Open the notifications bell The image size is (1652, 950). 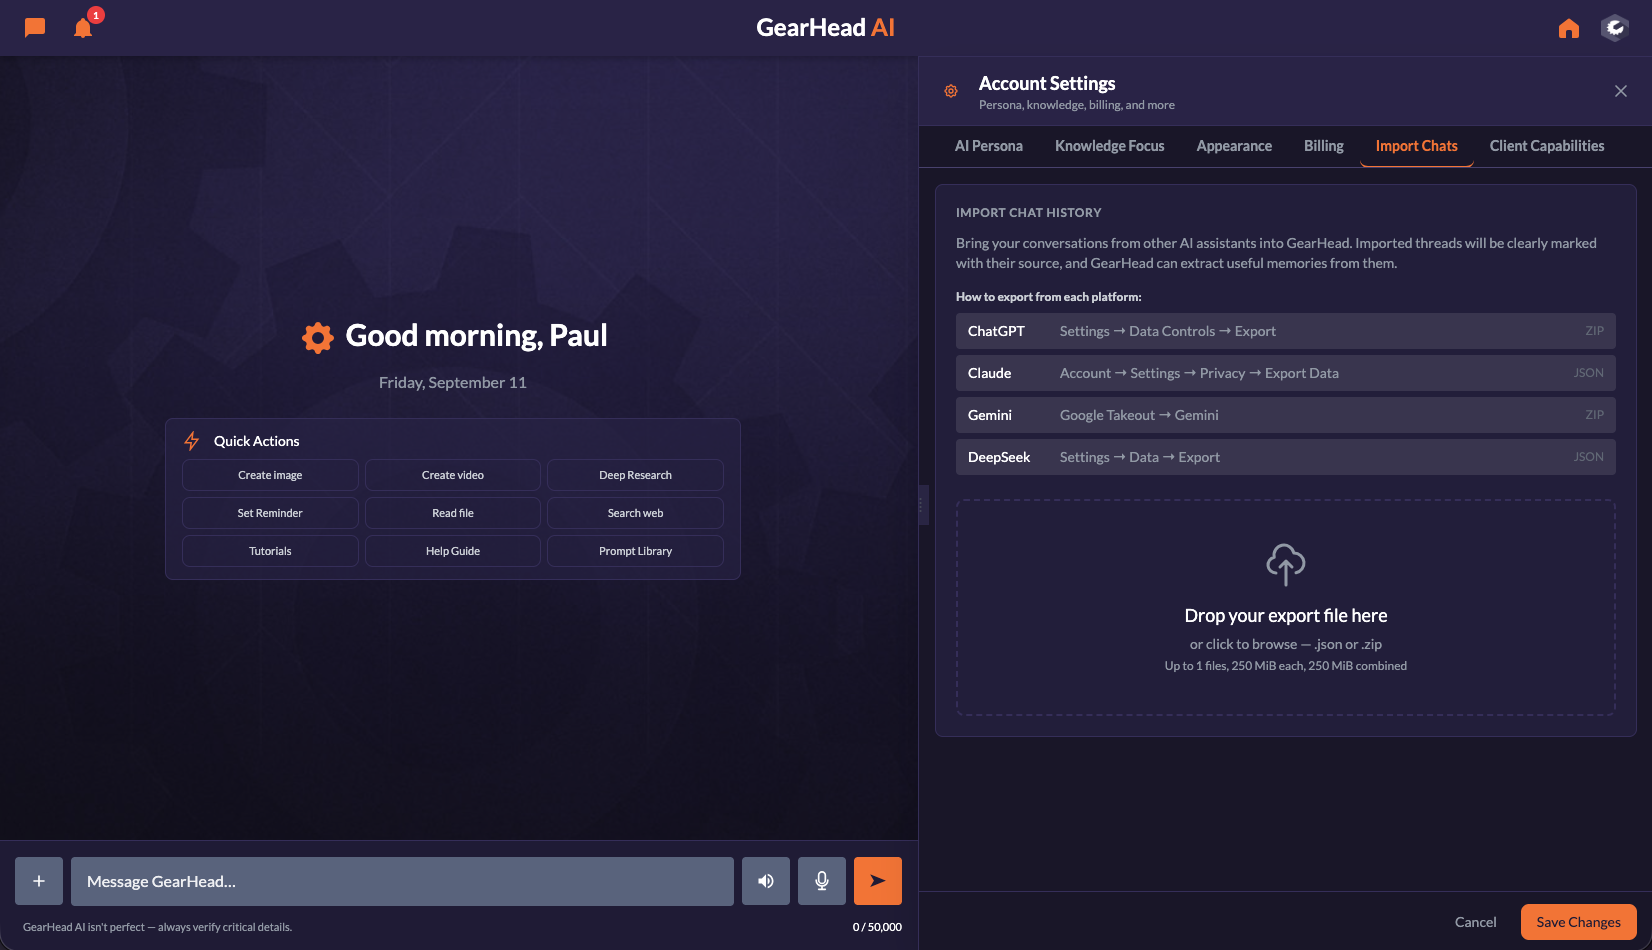tap(83, 28)
